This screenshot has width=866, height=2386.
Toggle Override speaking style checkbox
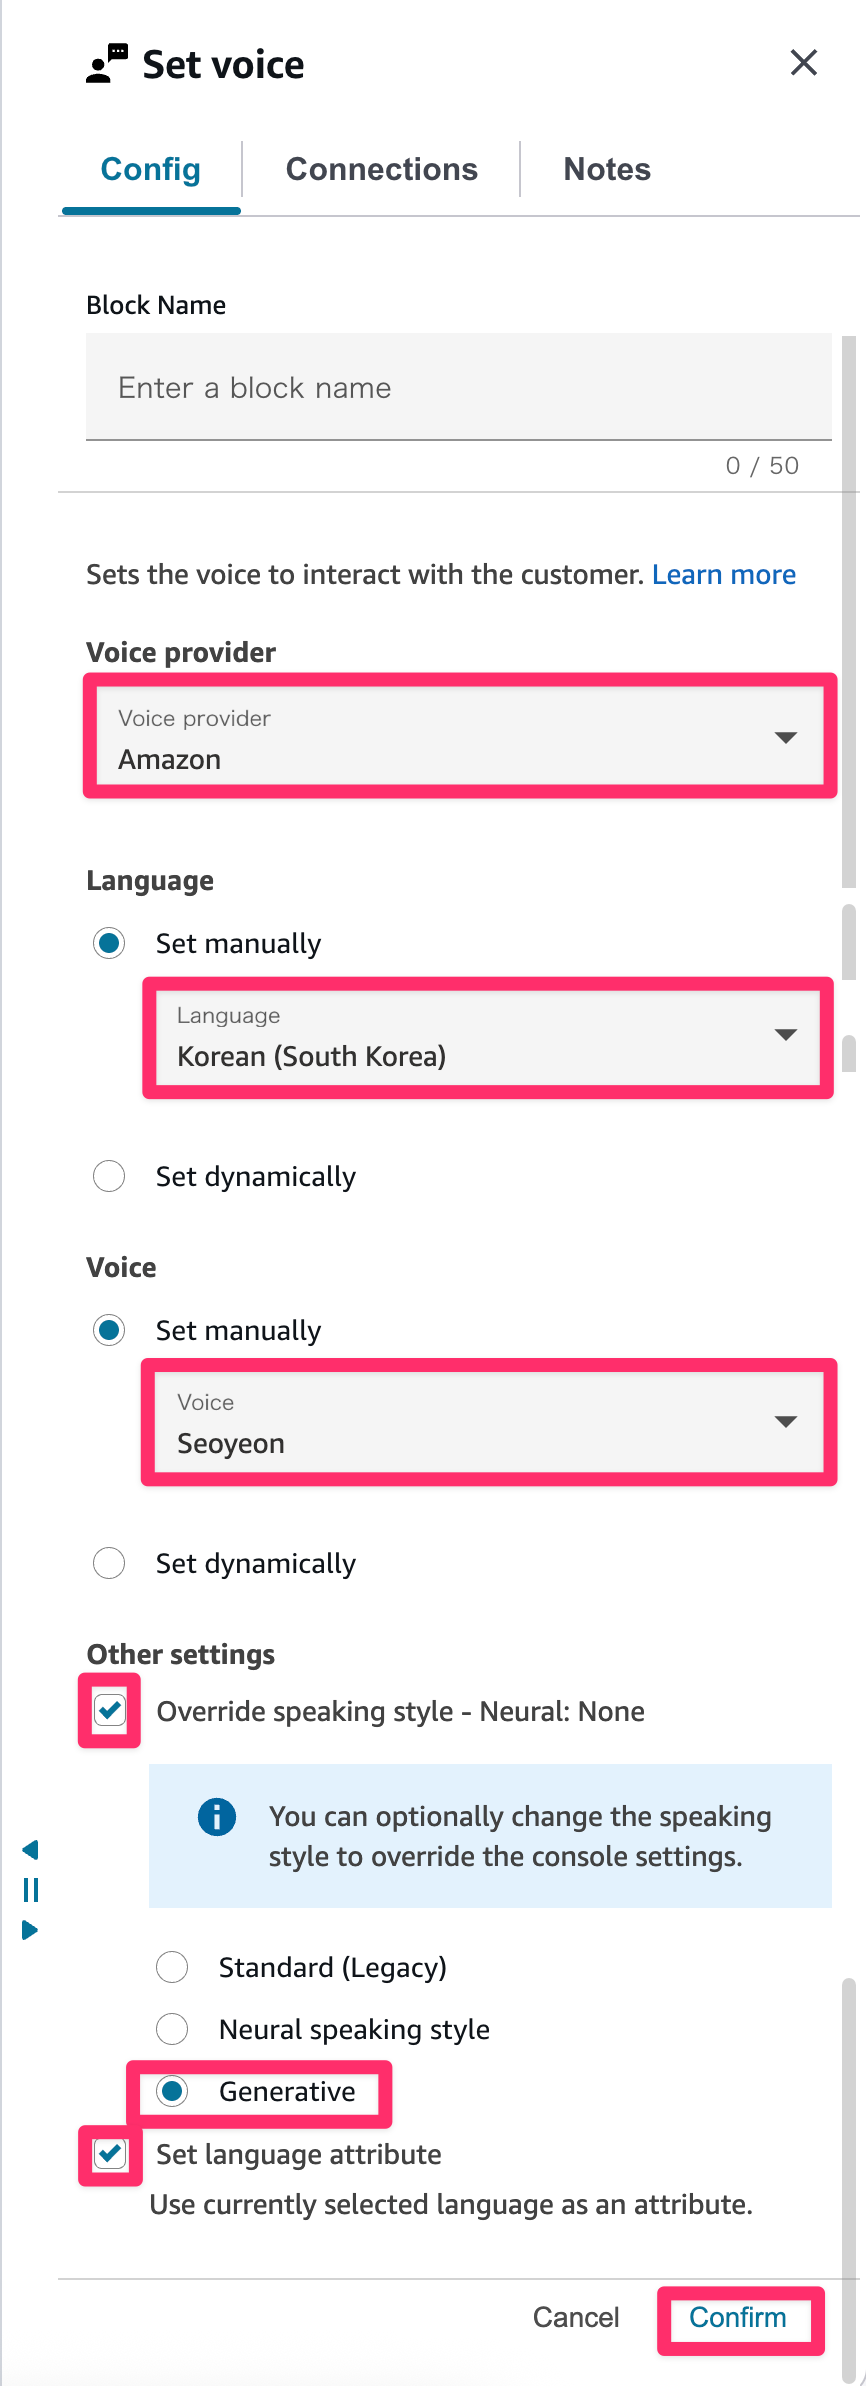click(x=110, y=1710)
